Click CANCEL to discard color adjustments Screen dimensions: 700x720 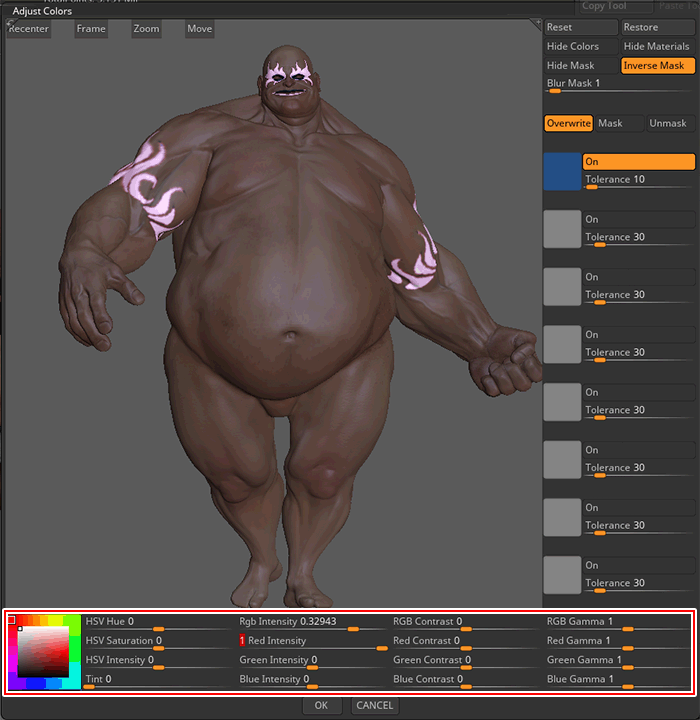click(375, 706)
